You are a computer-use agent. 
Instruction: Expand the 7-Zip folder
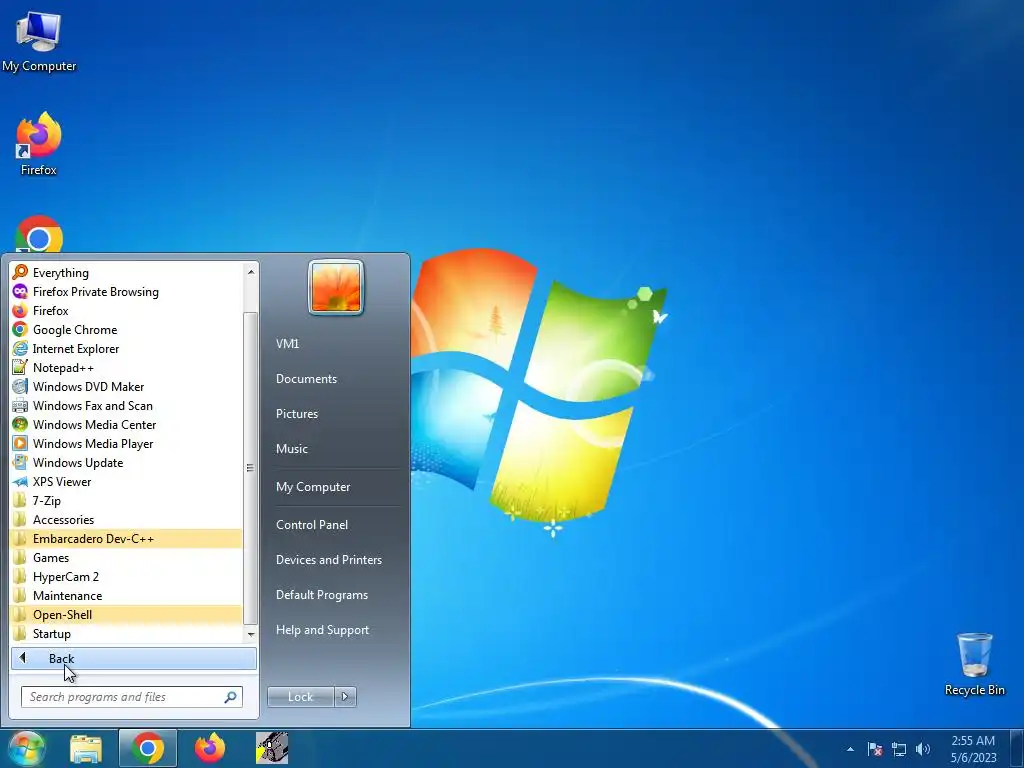tap(126, 500)
